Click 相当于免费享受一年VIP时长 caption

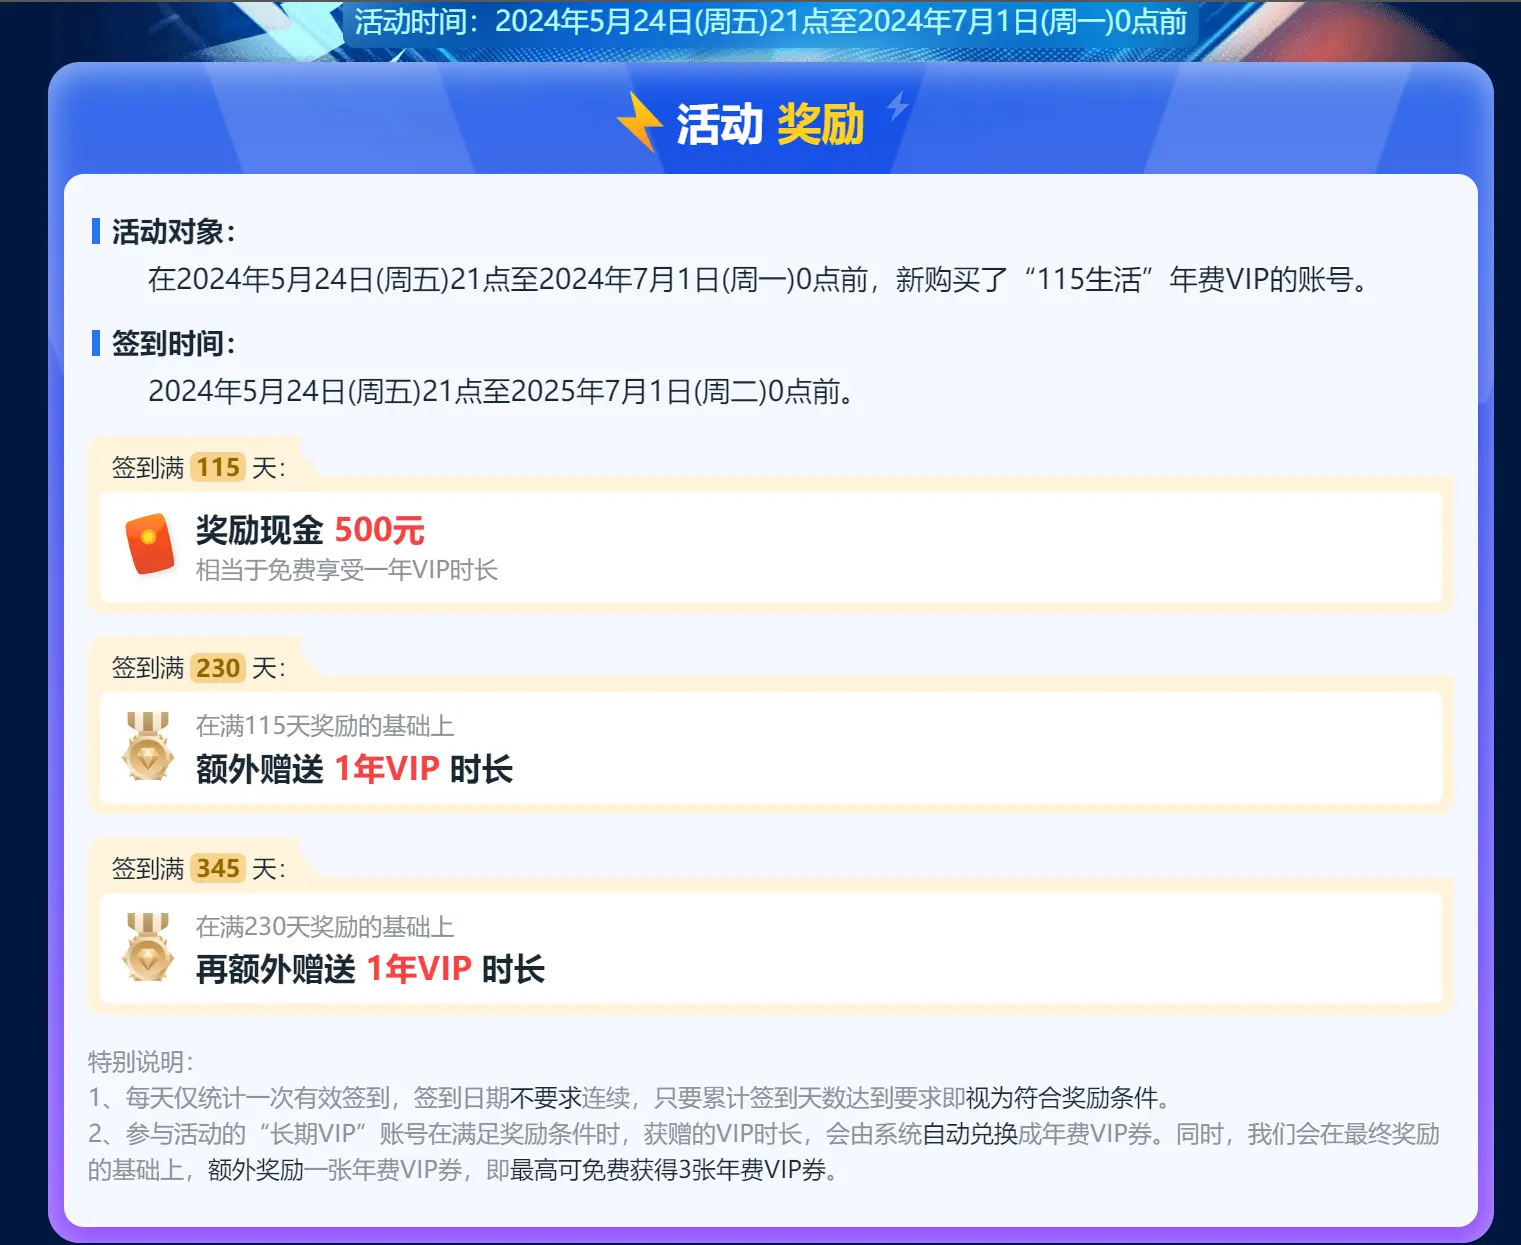coord(347,570)
